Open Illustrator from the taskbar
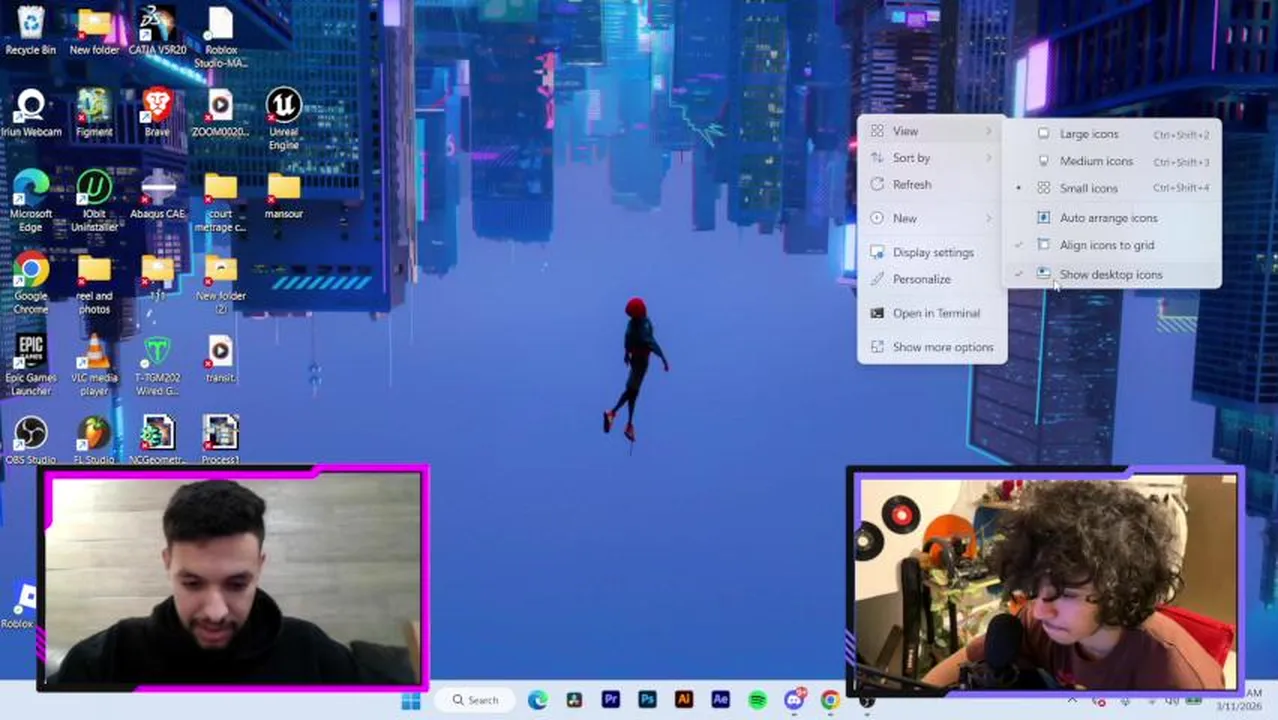1278x720 pixels. click(684, 700)
